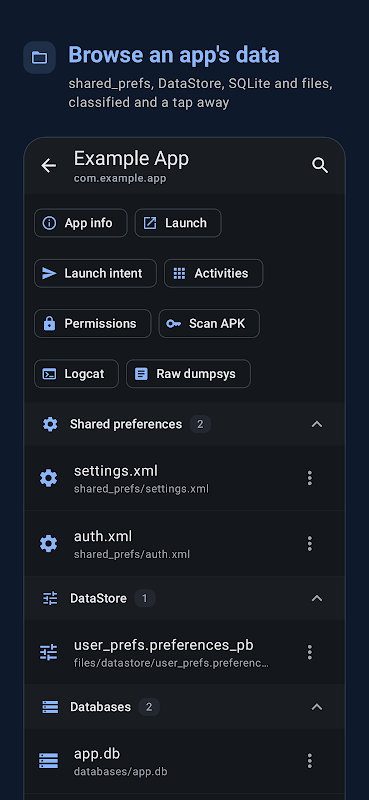This screenshot has height=800, width=369.
Task: Open search with the magnifier icon
Action: click(x=320, y=165)
